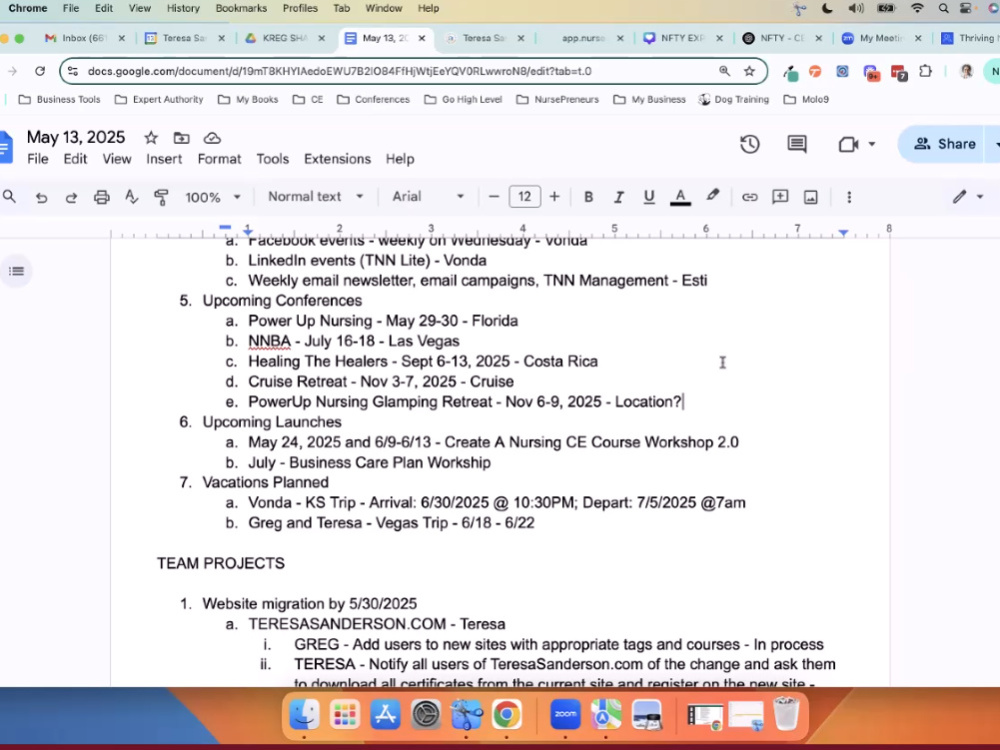Open the Docs View menu
The height and width of the screenshot is (750, 1000).
(117, 159)
